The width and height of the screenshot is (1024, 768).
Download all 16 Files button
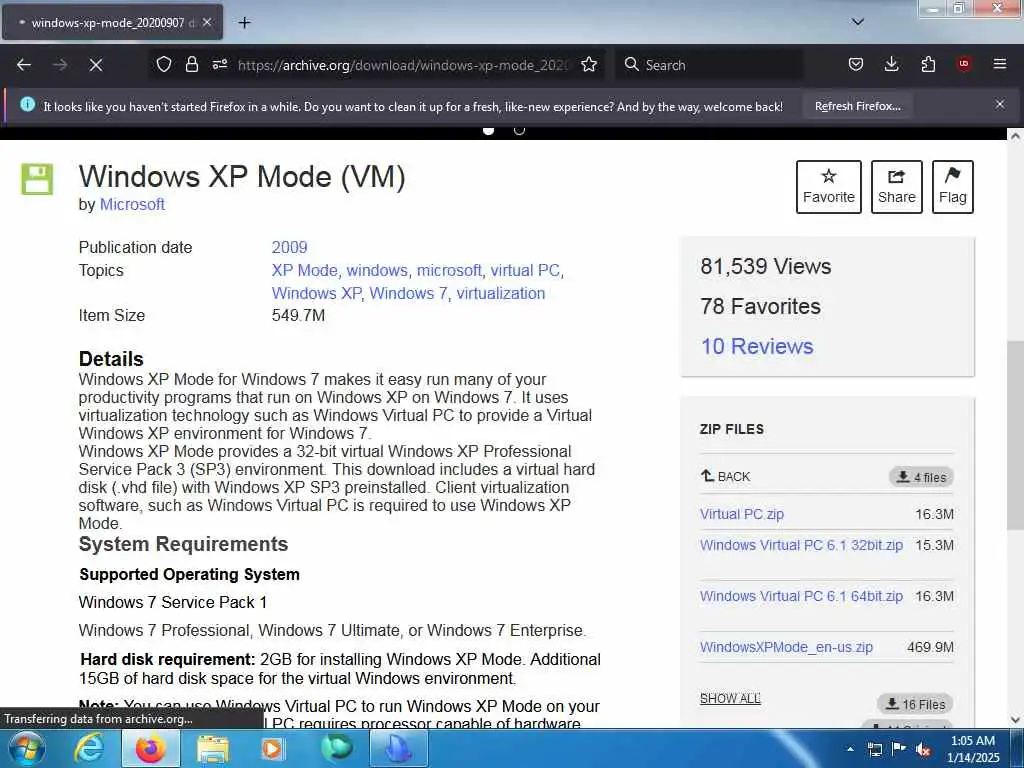915,704
